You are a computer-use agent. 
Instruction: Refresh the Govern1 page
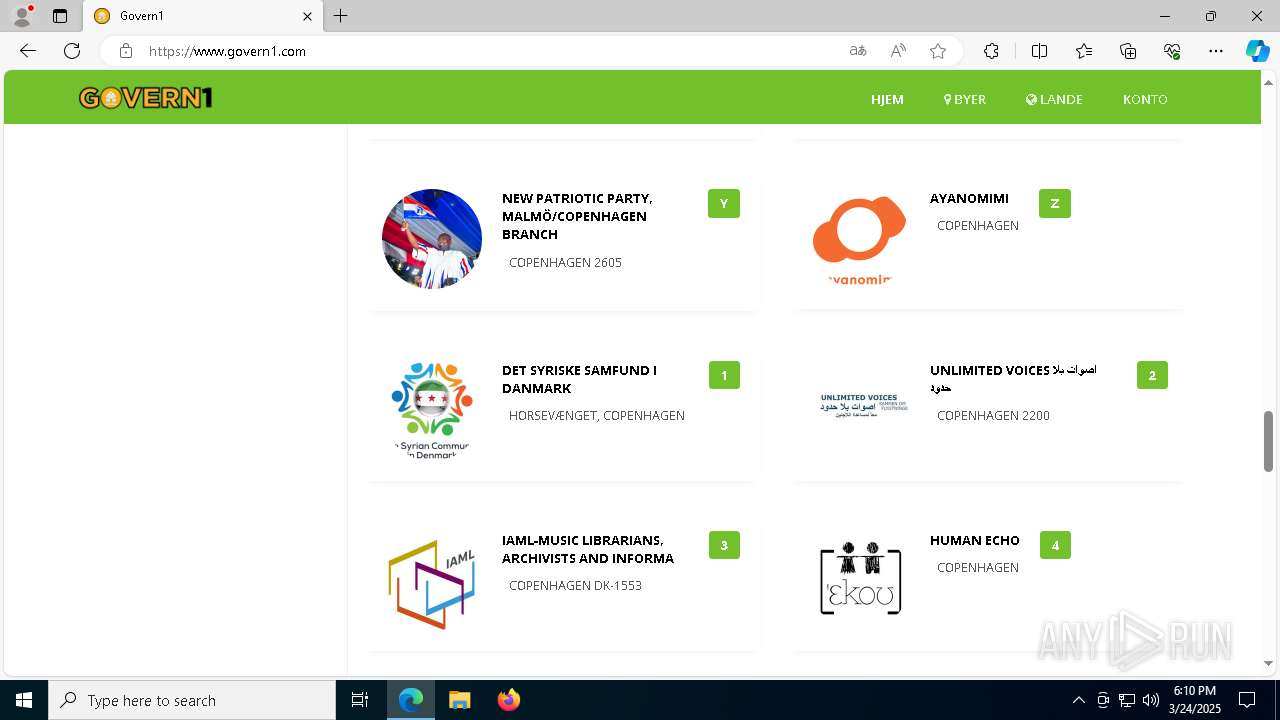pos(72,51)
